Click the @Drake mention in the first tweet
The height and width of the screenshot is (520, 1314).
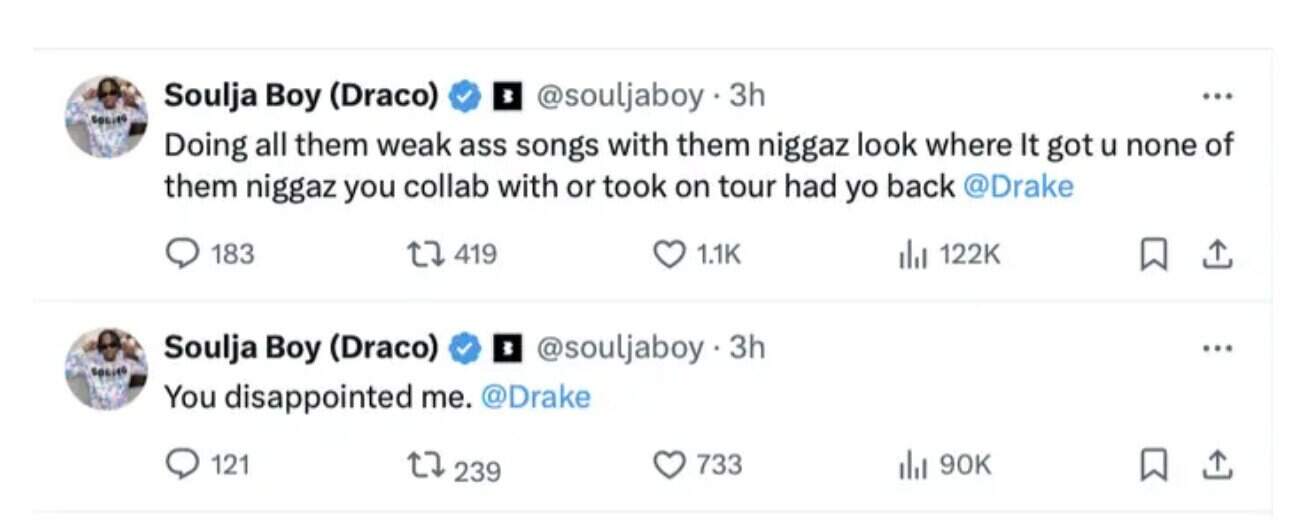click(1018, 187)
